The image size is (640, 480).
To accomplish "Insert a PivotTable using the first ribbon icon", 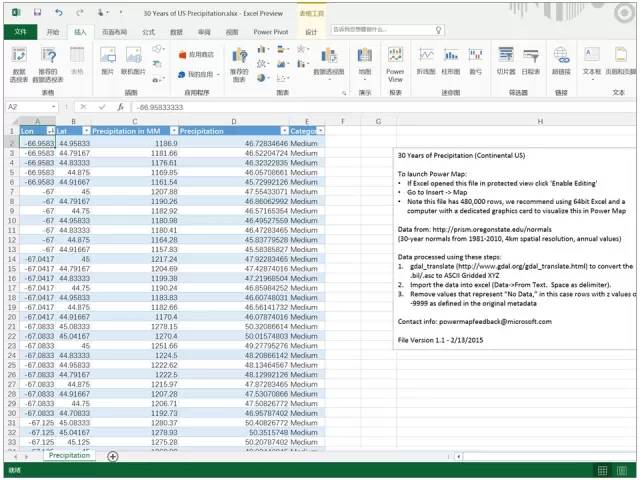I will click(x=19, y=64).
